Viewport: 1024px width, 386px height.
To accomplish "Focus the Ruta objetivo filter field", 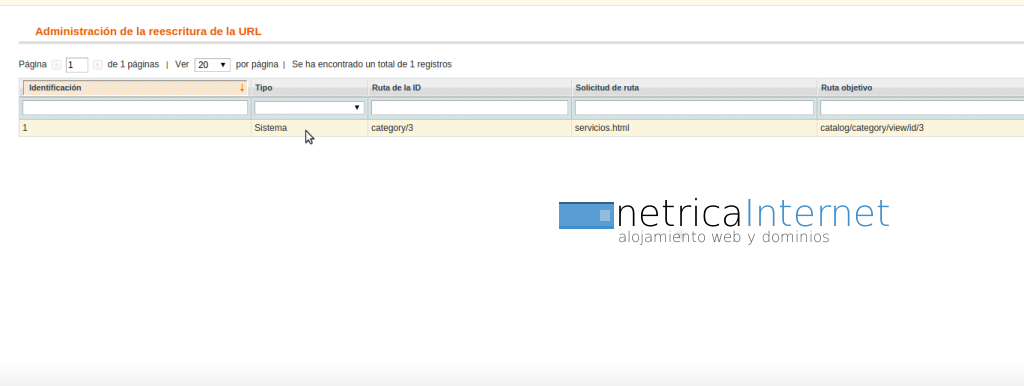I will [921, 108].
